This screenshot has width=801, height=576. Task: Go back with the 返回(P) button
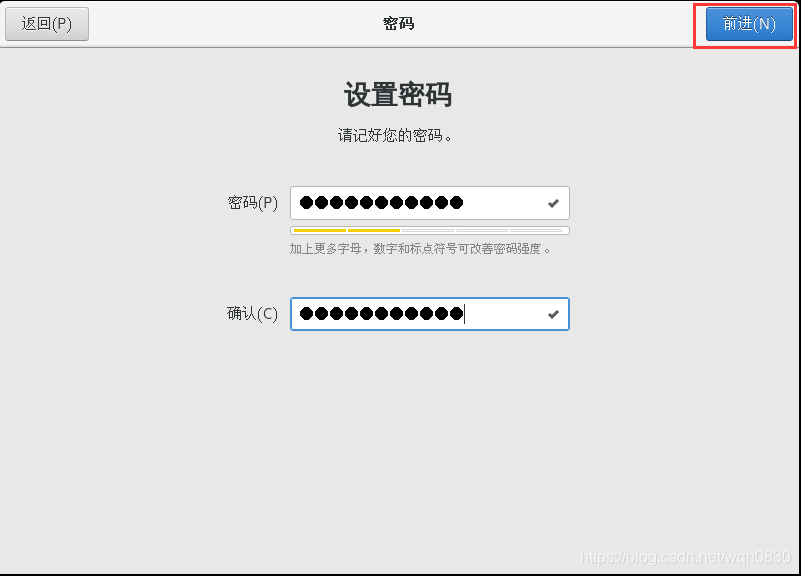[x=47, y=24]
